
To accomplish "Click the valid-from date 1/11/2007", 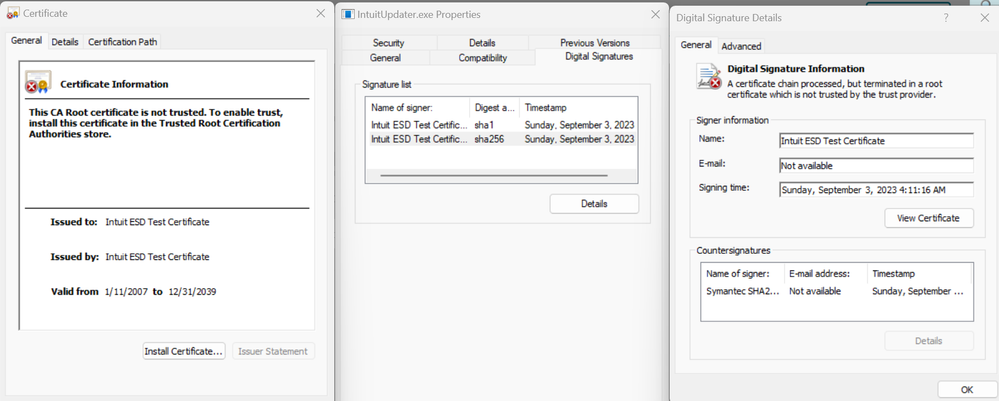I will (126, 291).
